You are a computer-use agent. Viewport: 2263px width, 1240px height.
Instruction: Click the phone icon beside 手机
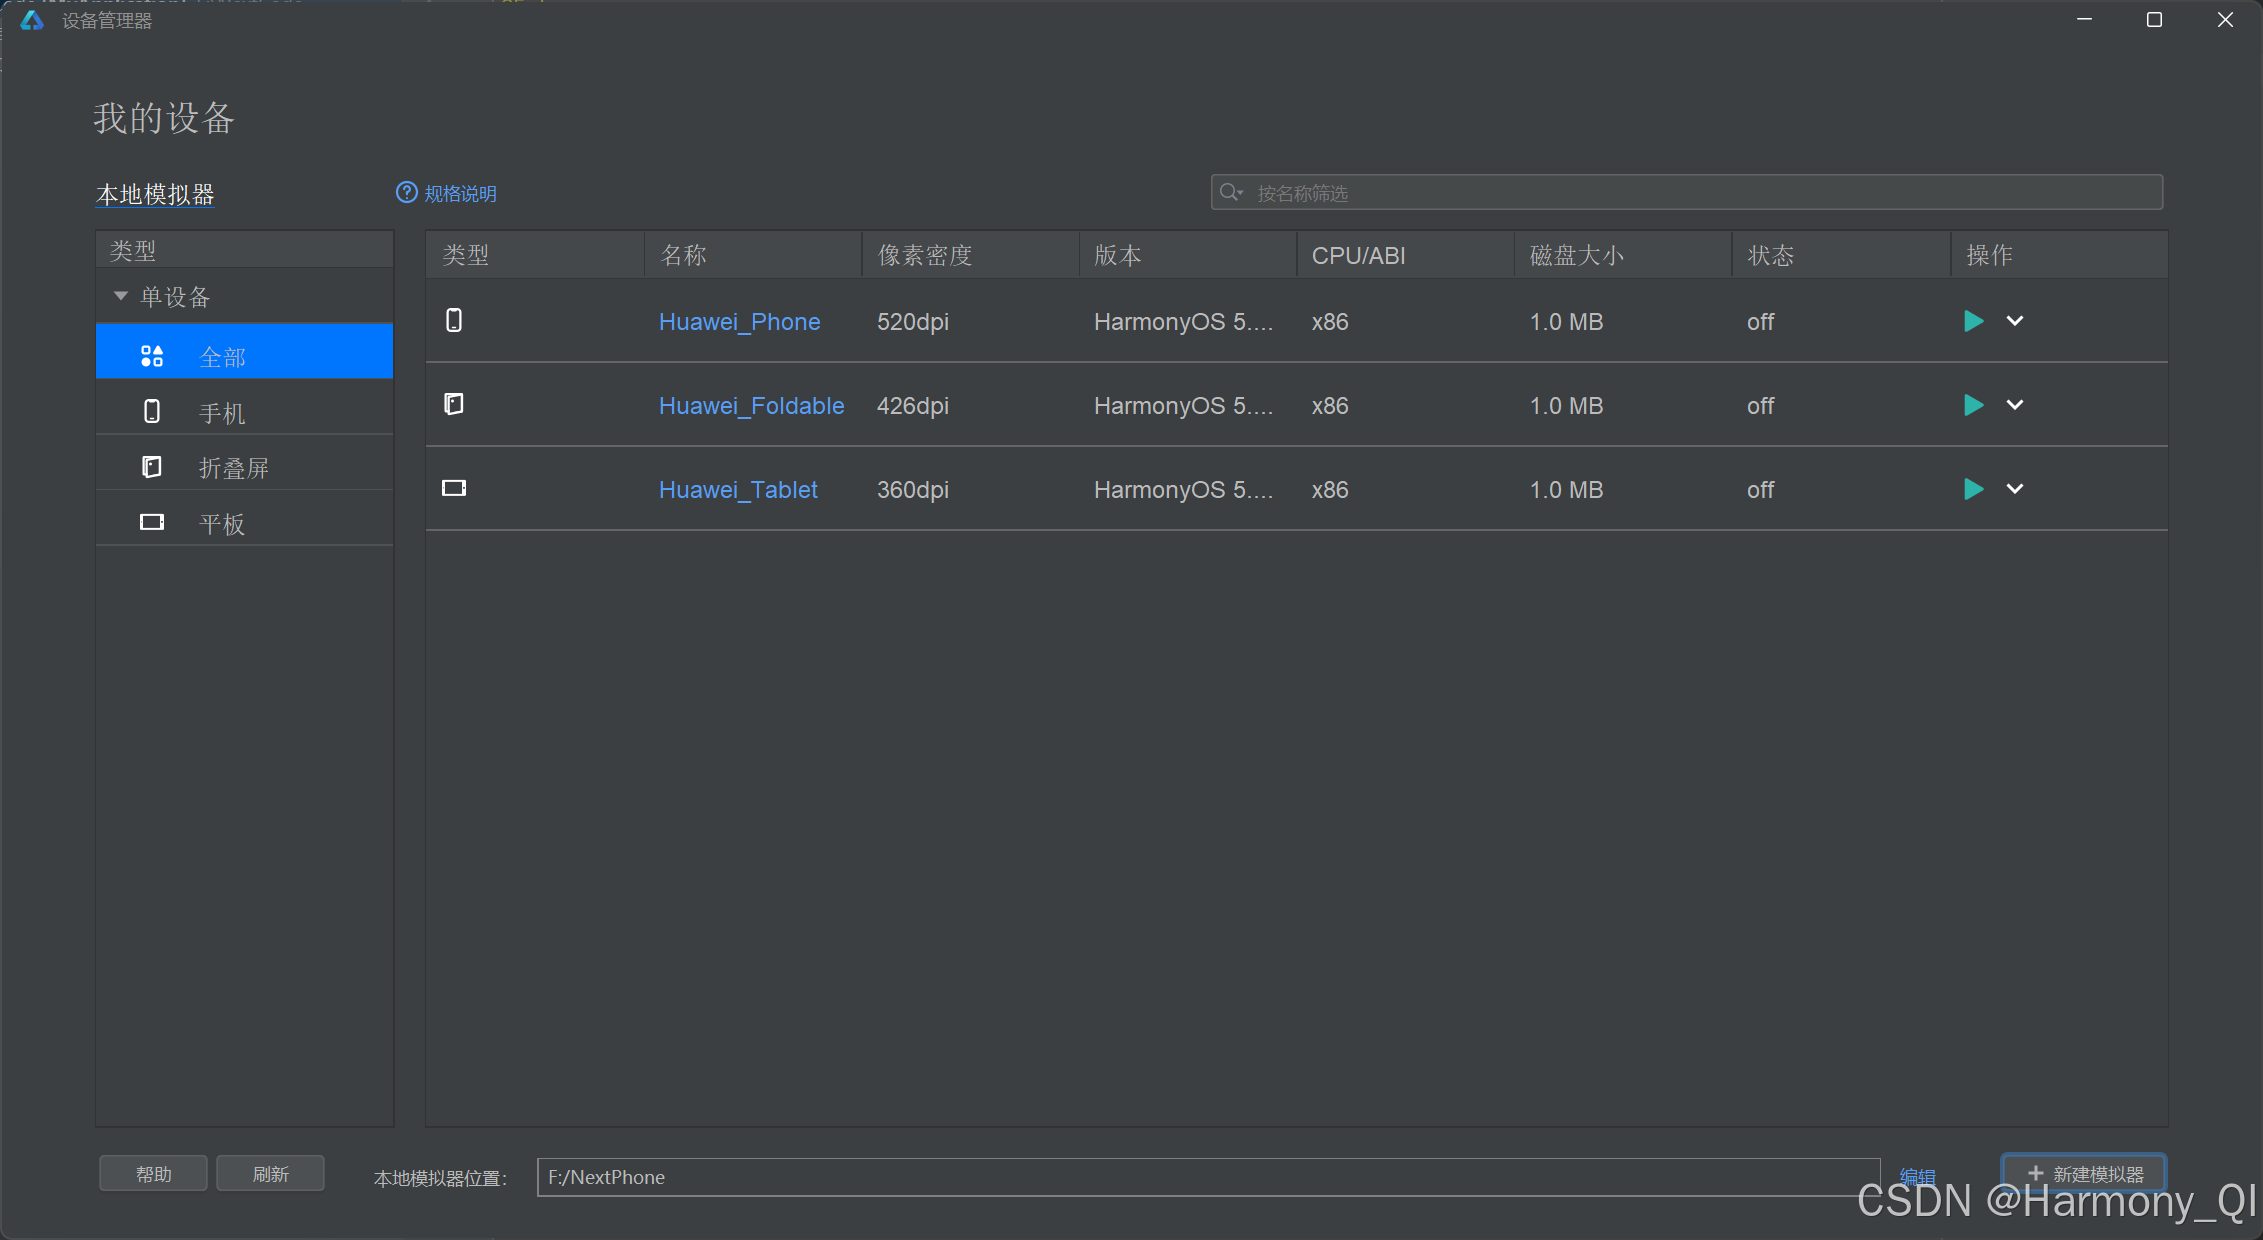(152, 411)
